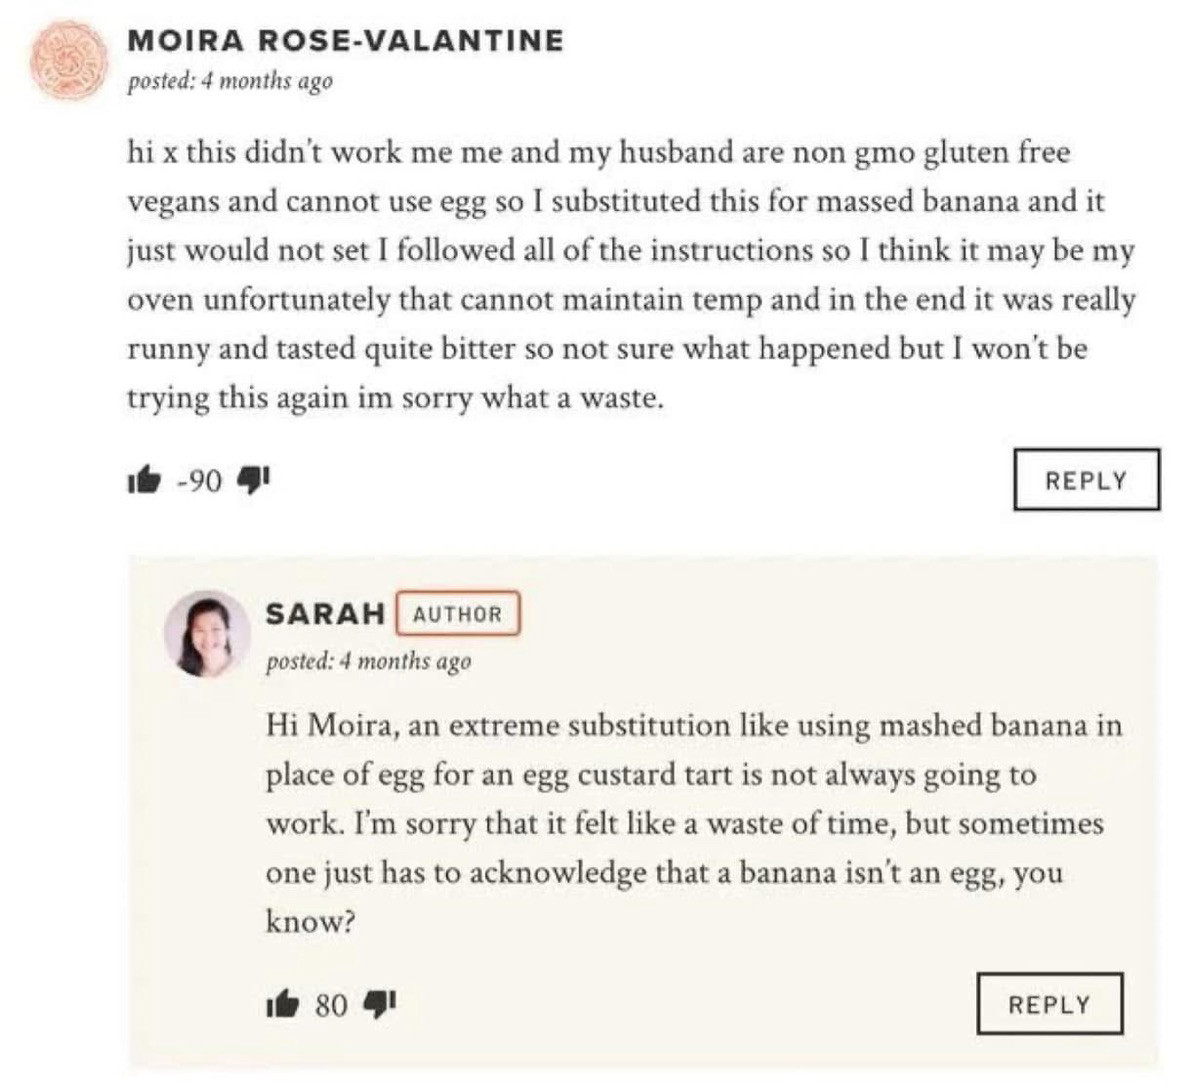This screenshot has height=1090, width=1195.
Task: Like Sarah's author reply with thumbs up
Action: click(x=283, y=1004)
